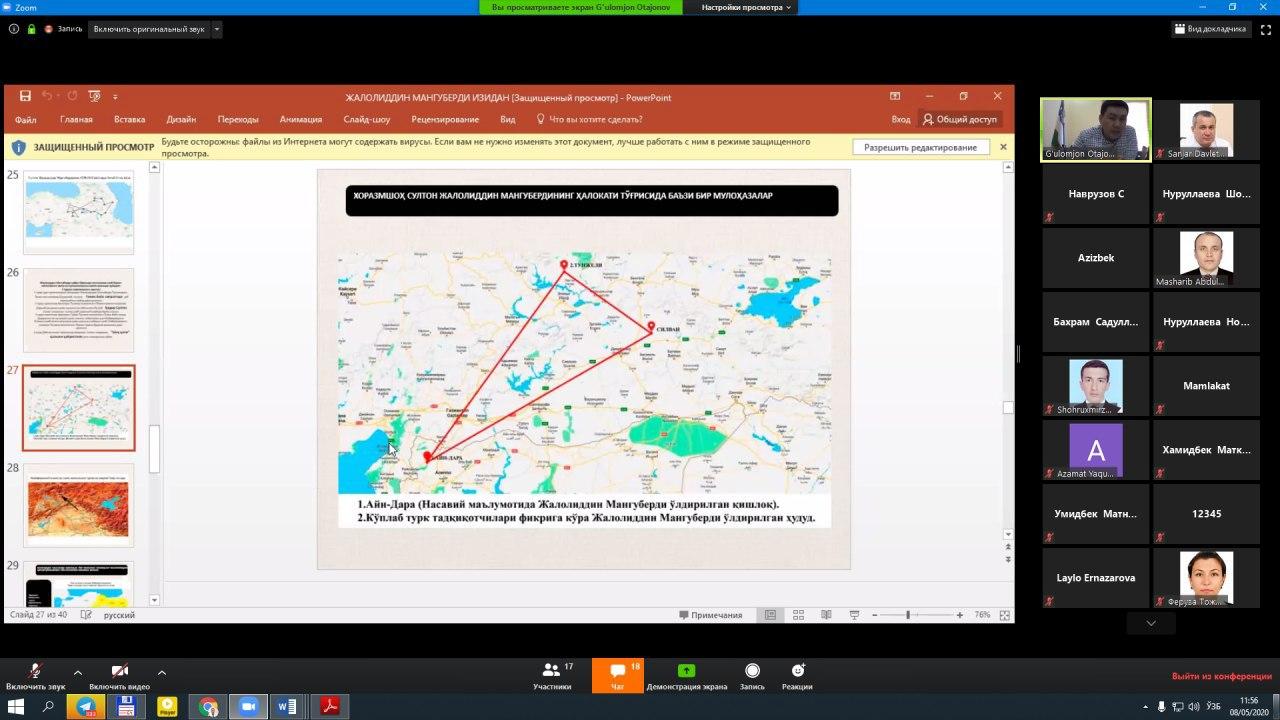Open Google Chrome from the taskbar
The image size is (1280, 720).
[208, 707]
